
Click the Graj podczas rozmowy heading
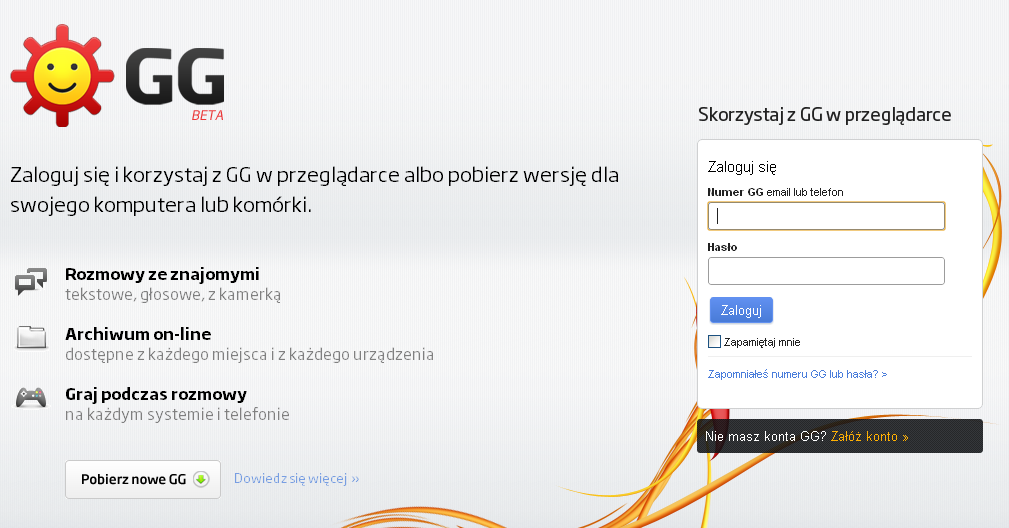point(156,394)
